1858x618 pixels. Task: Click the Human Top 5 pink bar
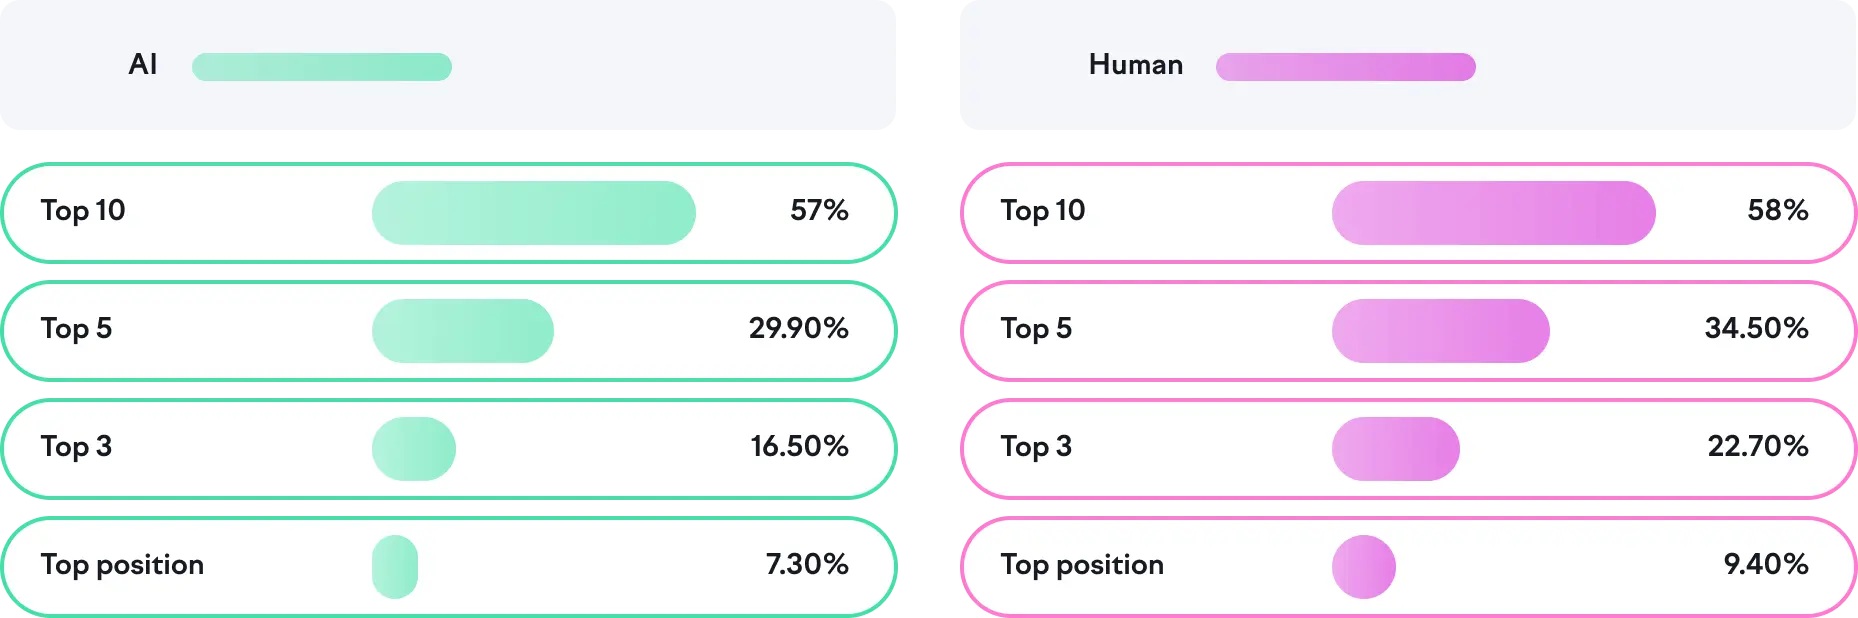[x=1440, y=331]
